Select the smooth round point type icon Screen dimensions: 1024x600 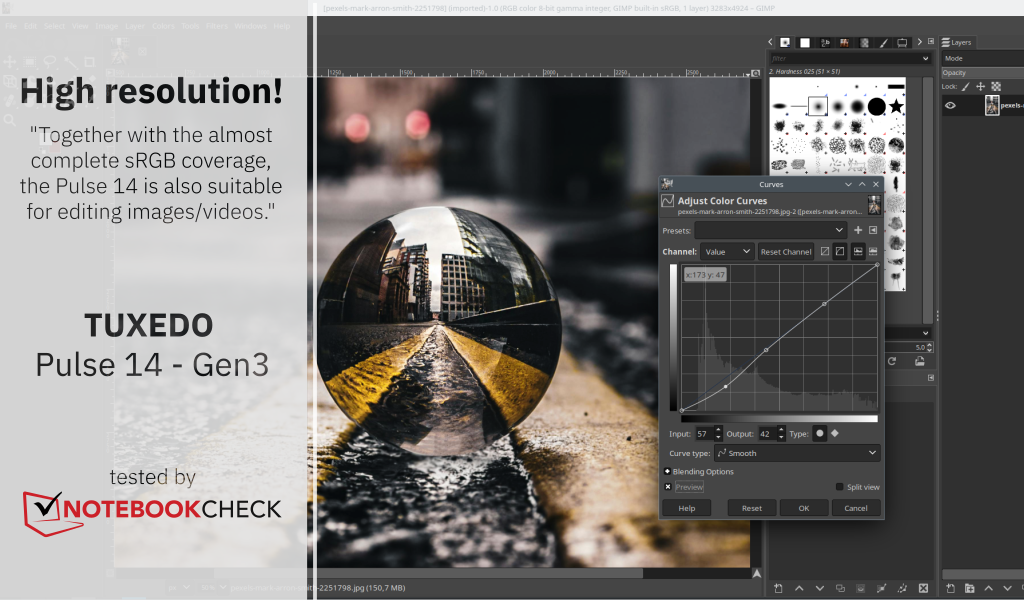pyautogui.click(x=820, y=433)
